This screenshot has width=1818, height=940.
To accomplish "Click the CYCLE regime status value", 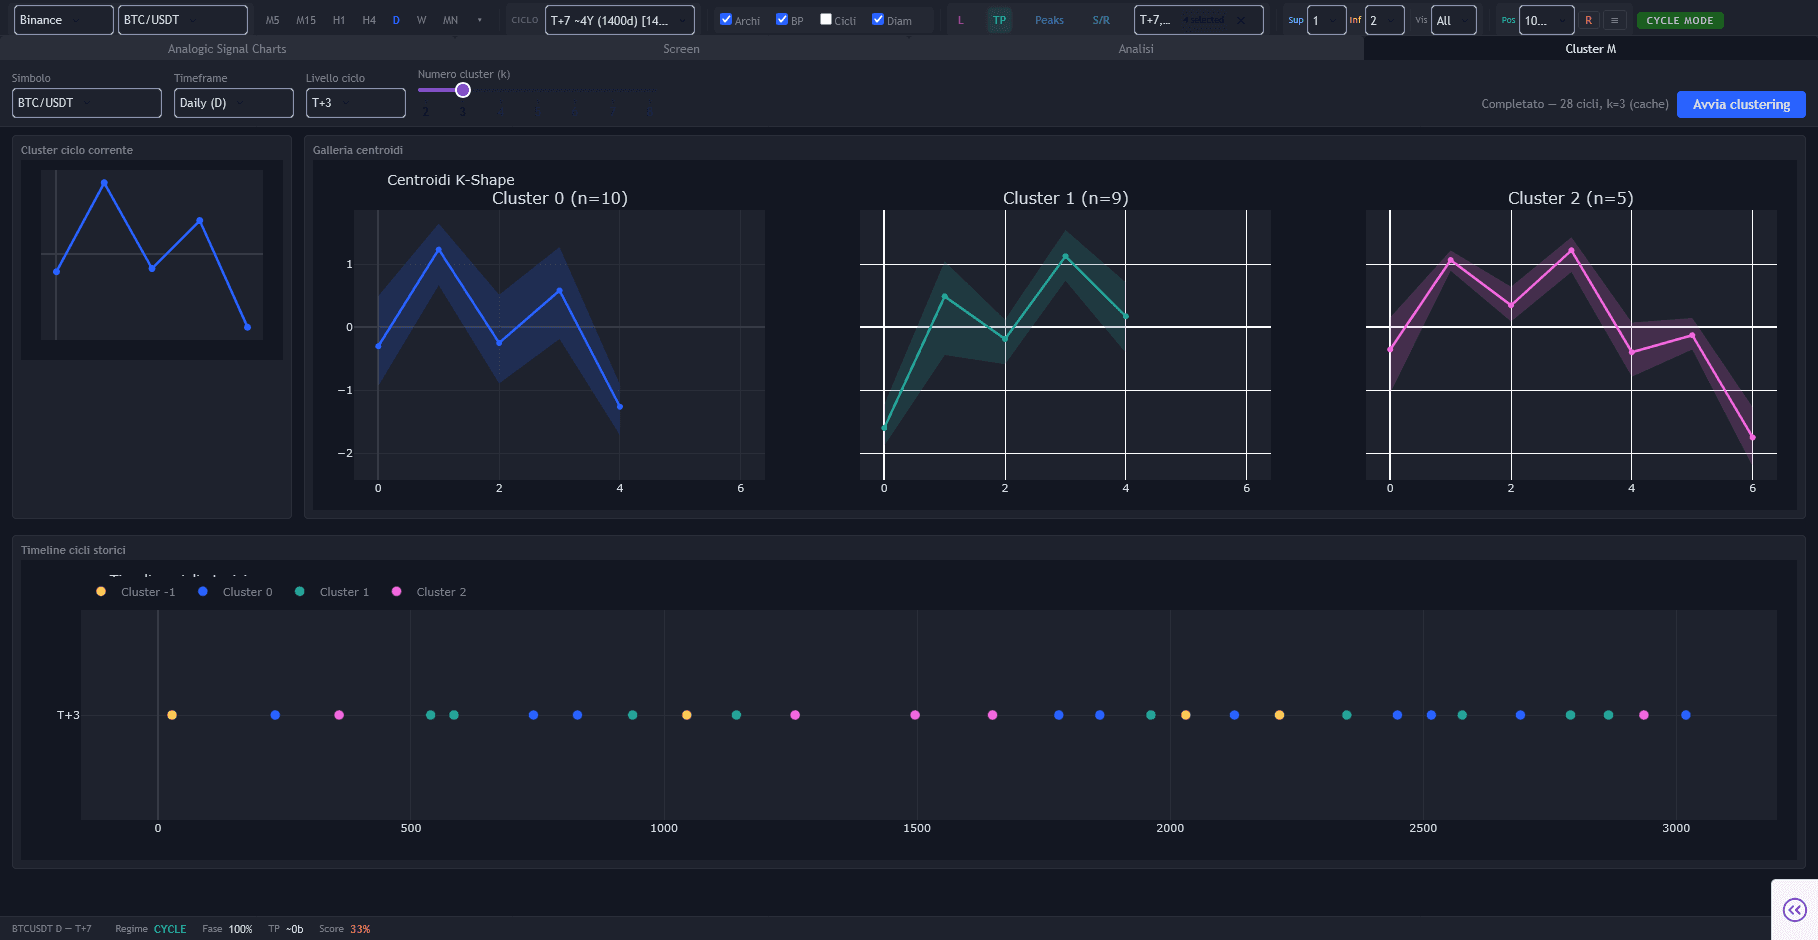I will point(170,929).
